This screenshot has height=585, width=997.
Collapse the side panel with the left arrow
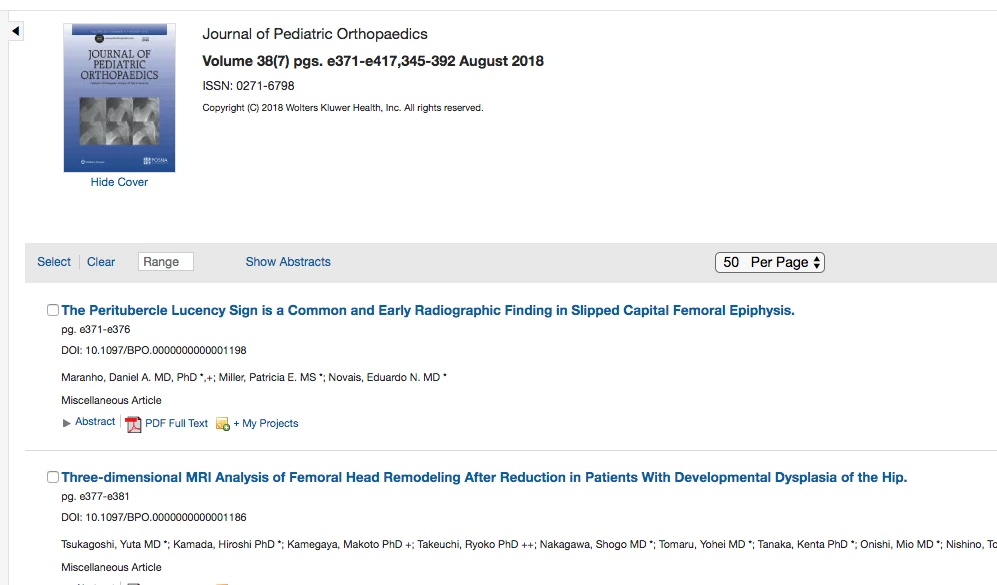[16, 31]
